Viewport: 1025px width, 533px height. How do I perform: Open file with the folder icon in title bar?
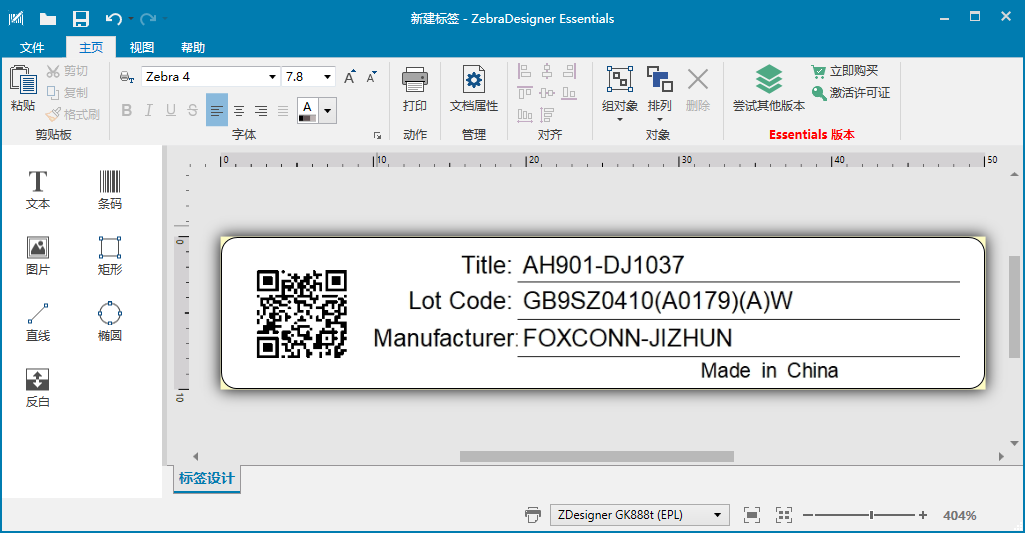click(48, 19)
